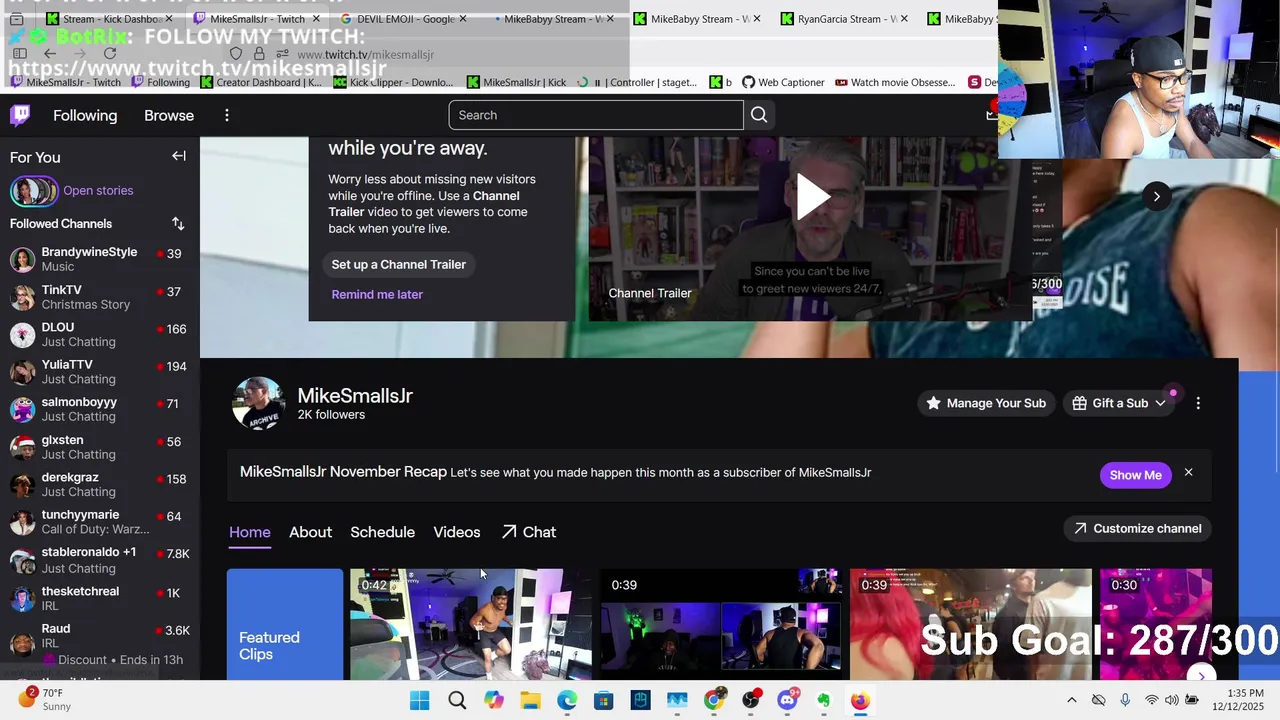Click Customize channel button
This screenshot has width=1280, height=720.
(1138, 528)
